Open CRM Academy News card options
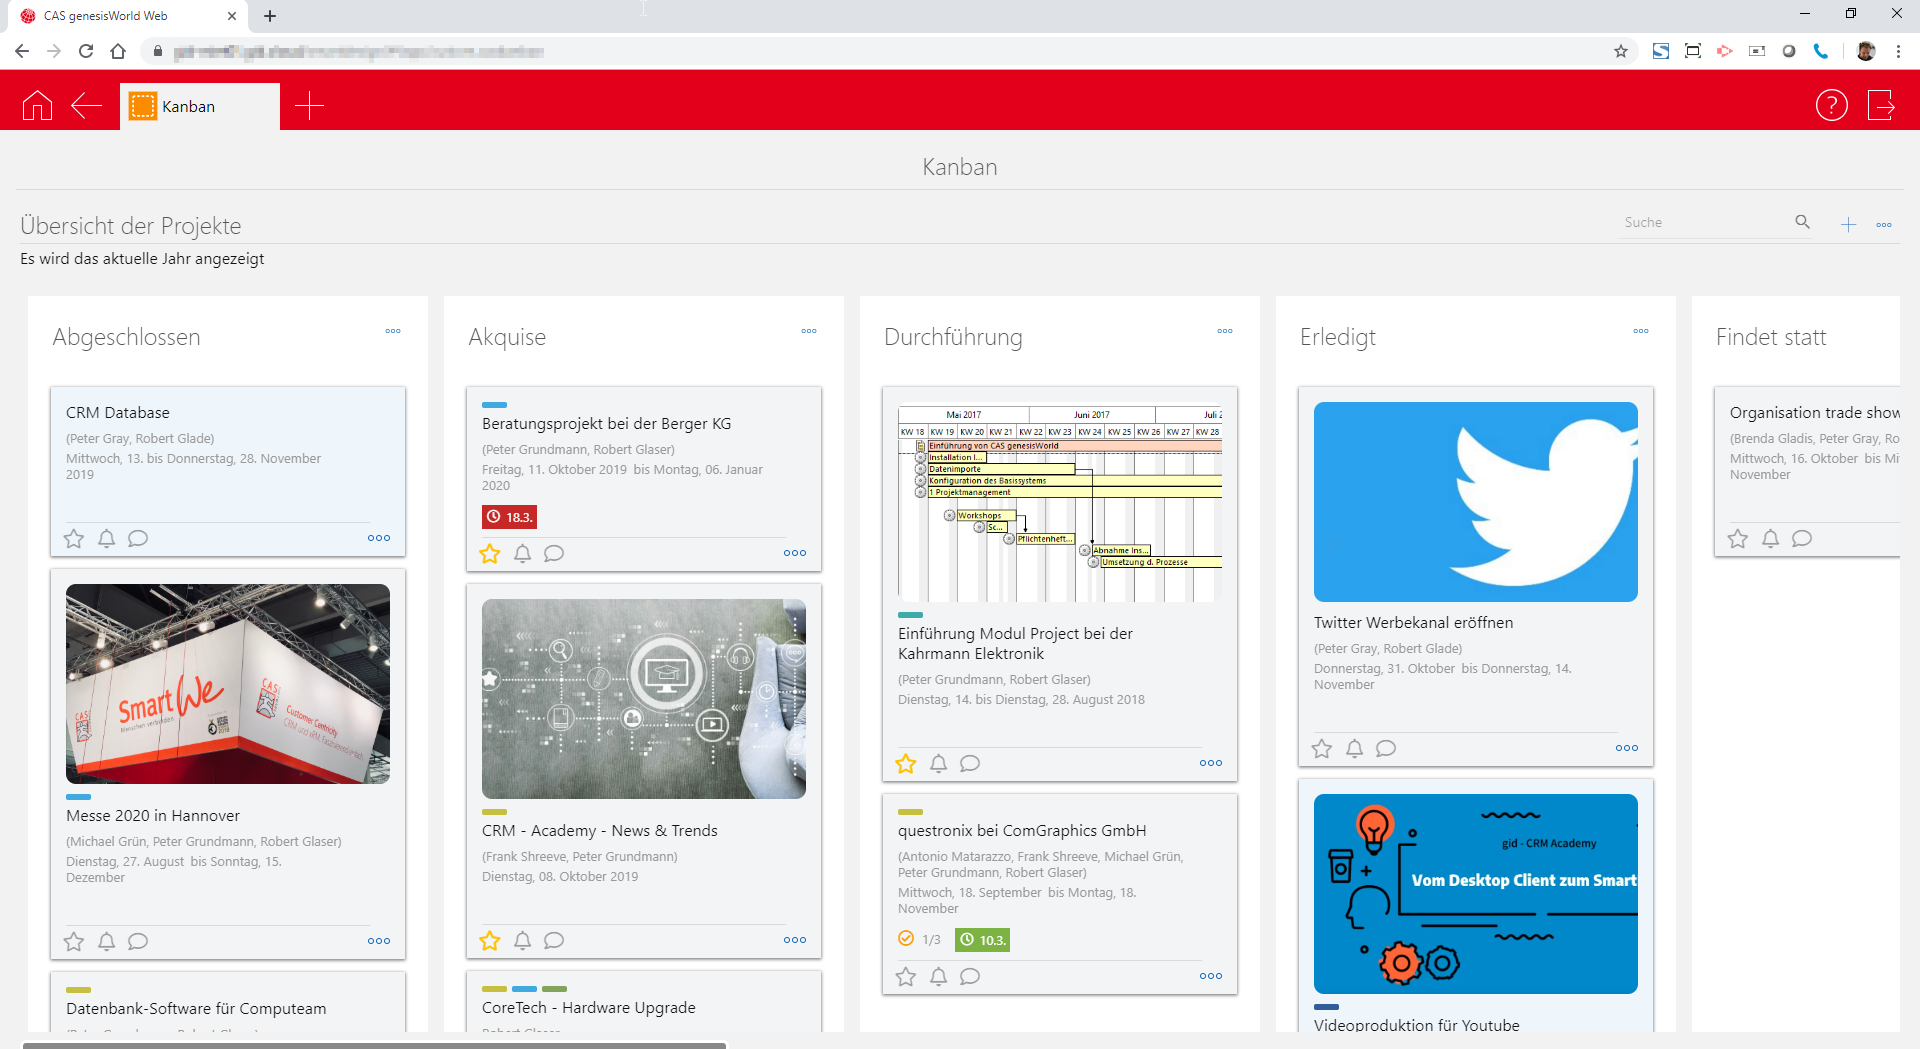1920x1049 pixels. tap(795, 940)
